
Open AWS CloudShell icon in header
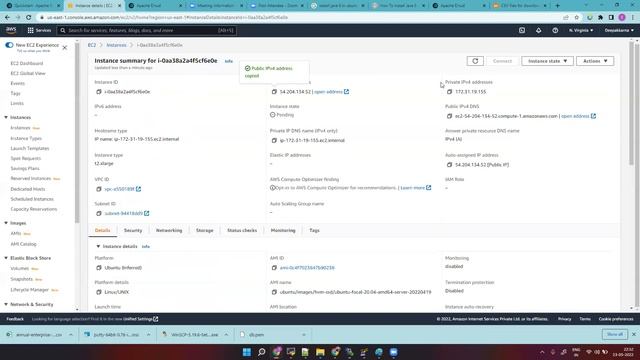[x=522, y=30]
